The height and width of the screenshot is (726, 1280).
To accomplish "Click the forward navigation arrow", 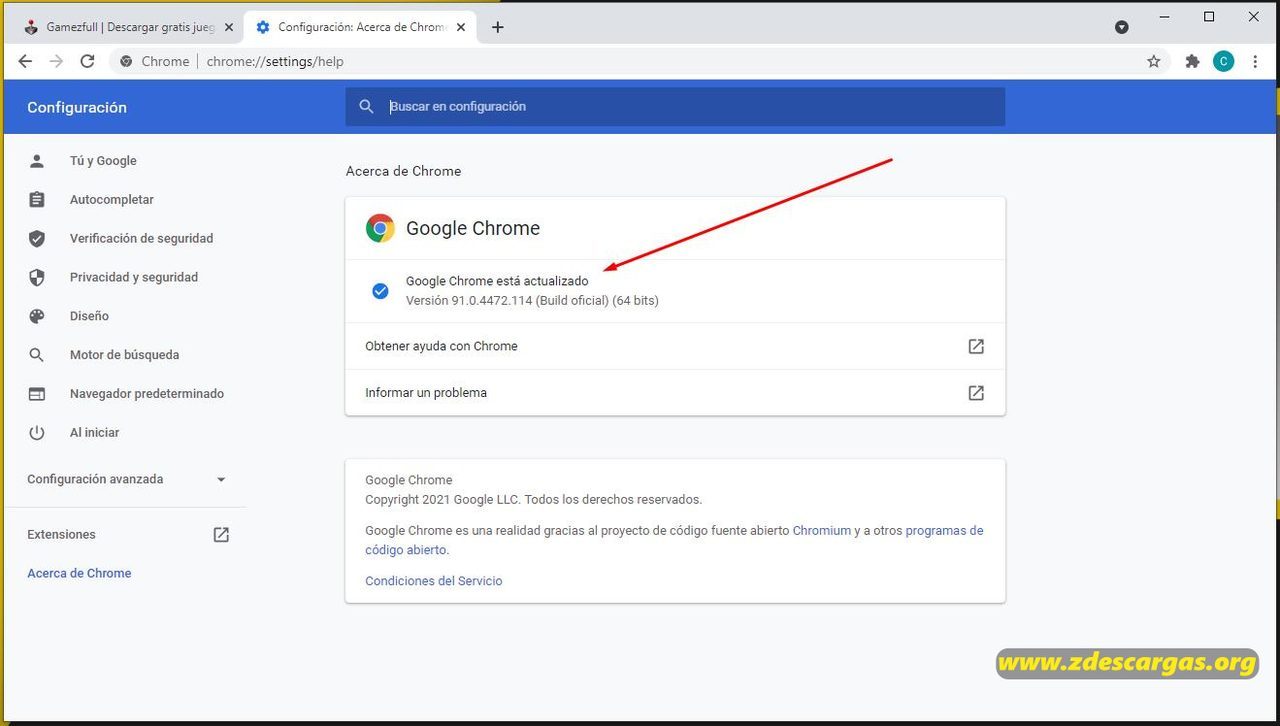I will pos(57,61).
